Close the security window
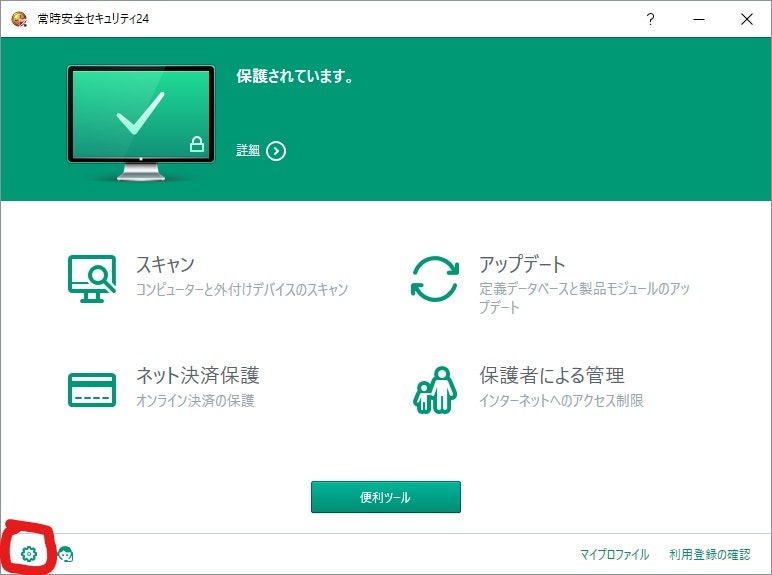Viewport: 772px width, 575px height. (x=747, y=19)
